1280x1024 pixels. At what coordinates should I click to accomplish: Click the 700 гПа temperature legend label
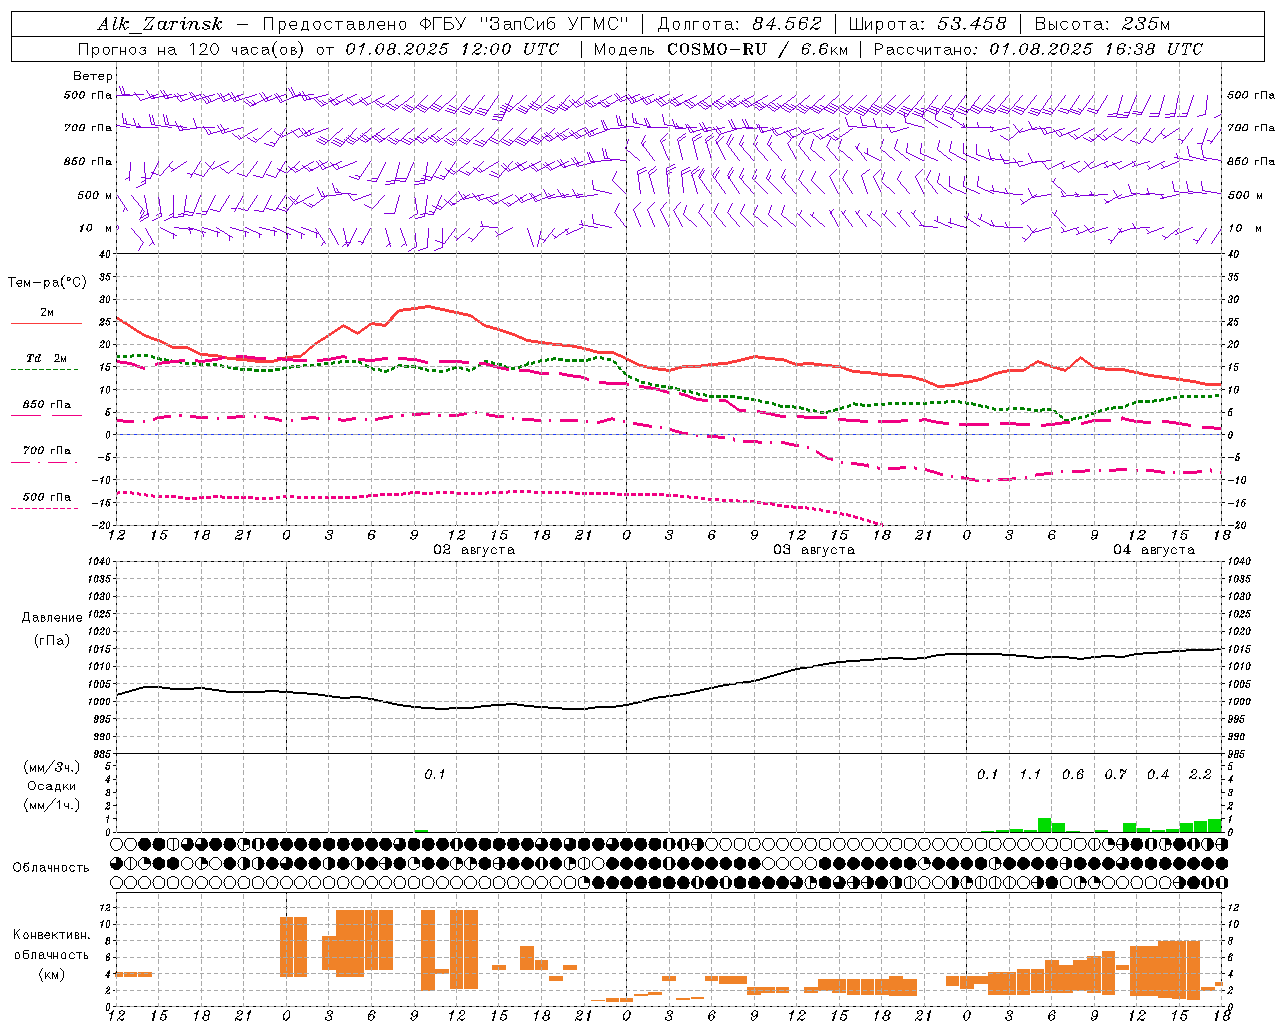pos(47,450)
